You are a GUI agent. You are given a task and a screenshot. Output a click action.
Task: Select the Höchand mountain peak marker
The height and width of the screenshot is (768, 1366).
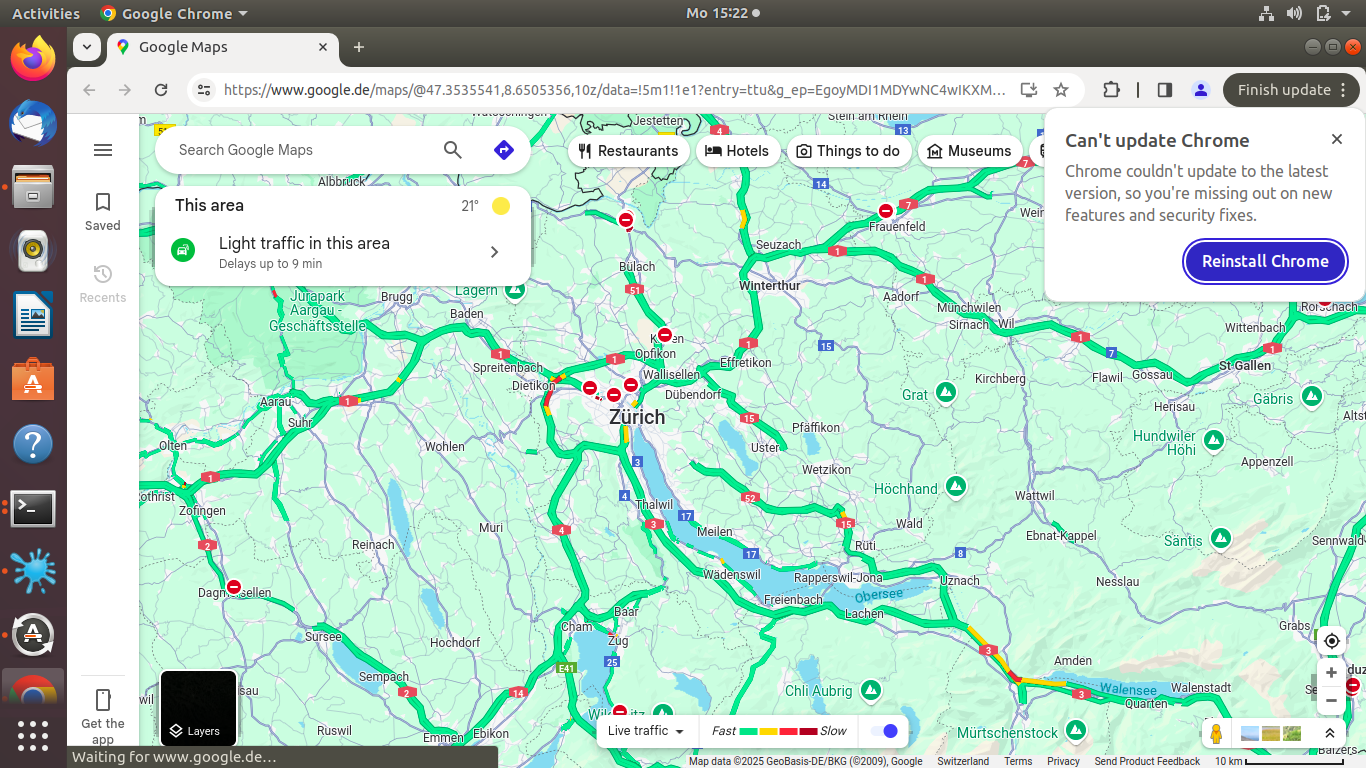(x=956, y=487)
